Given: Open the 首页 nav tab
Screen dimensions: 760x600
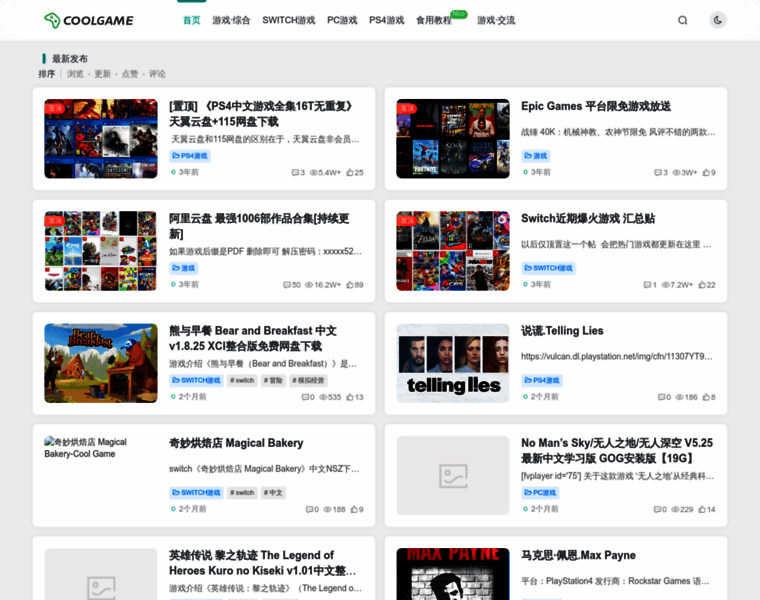Looking at the screenshot, I should [x=191, y=20].
